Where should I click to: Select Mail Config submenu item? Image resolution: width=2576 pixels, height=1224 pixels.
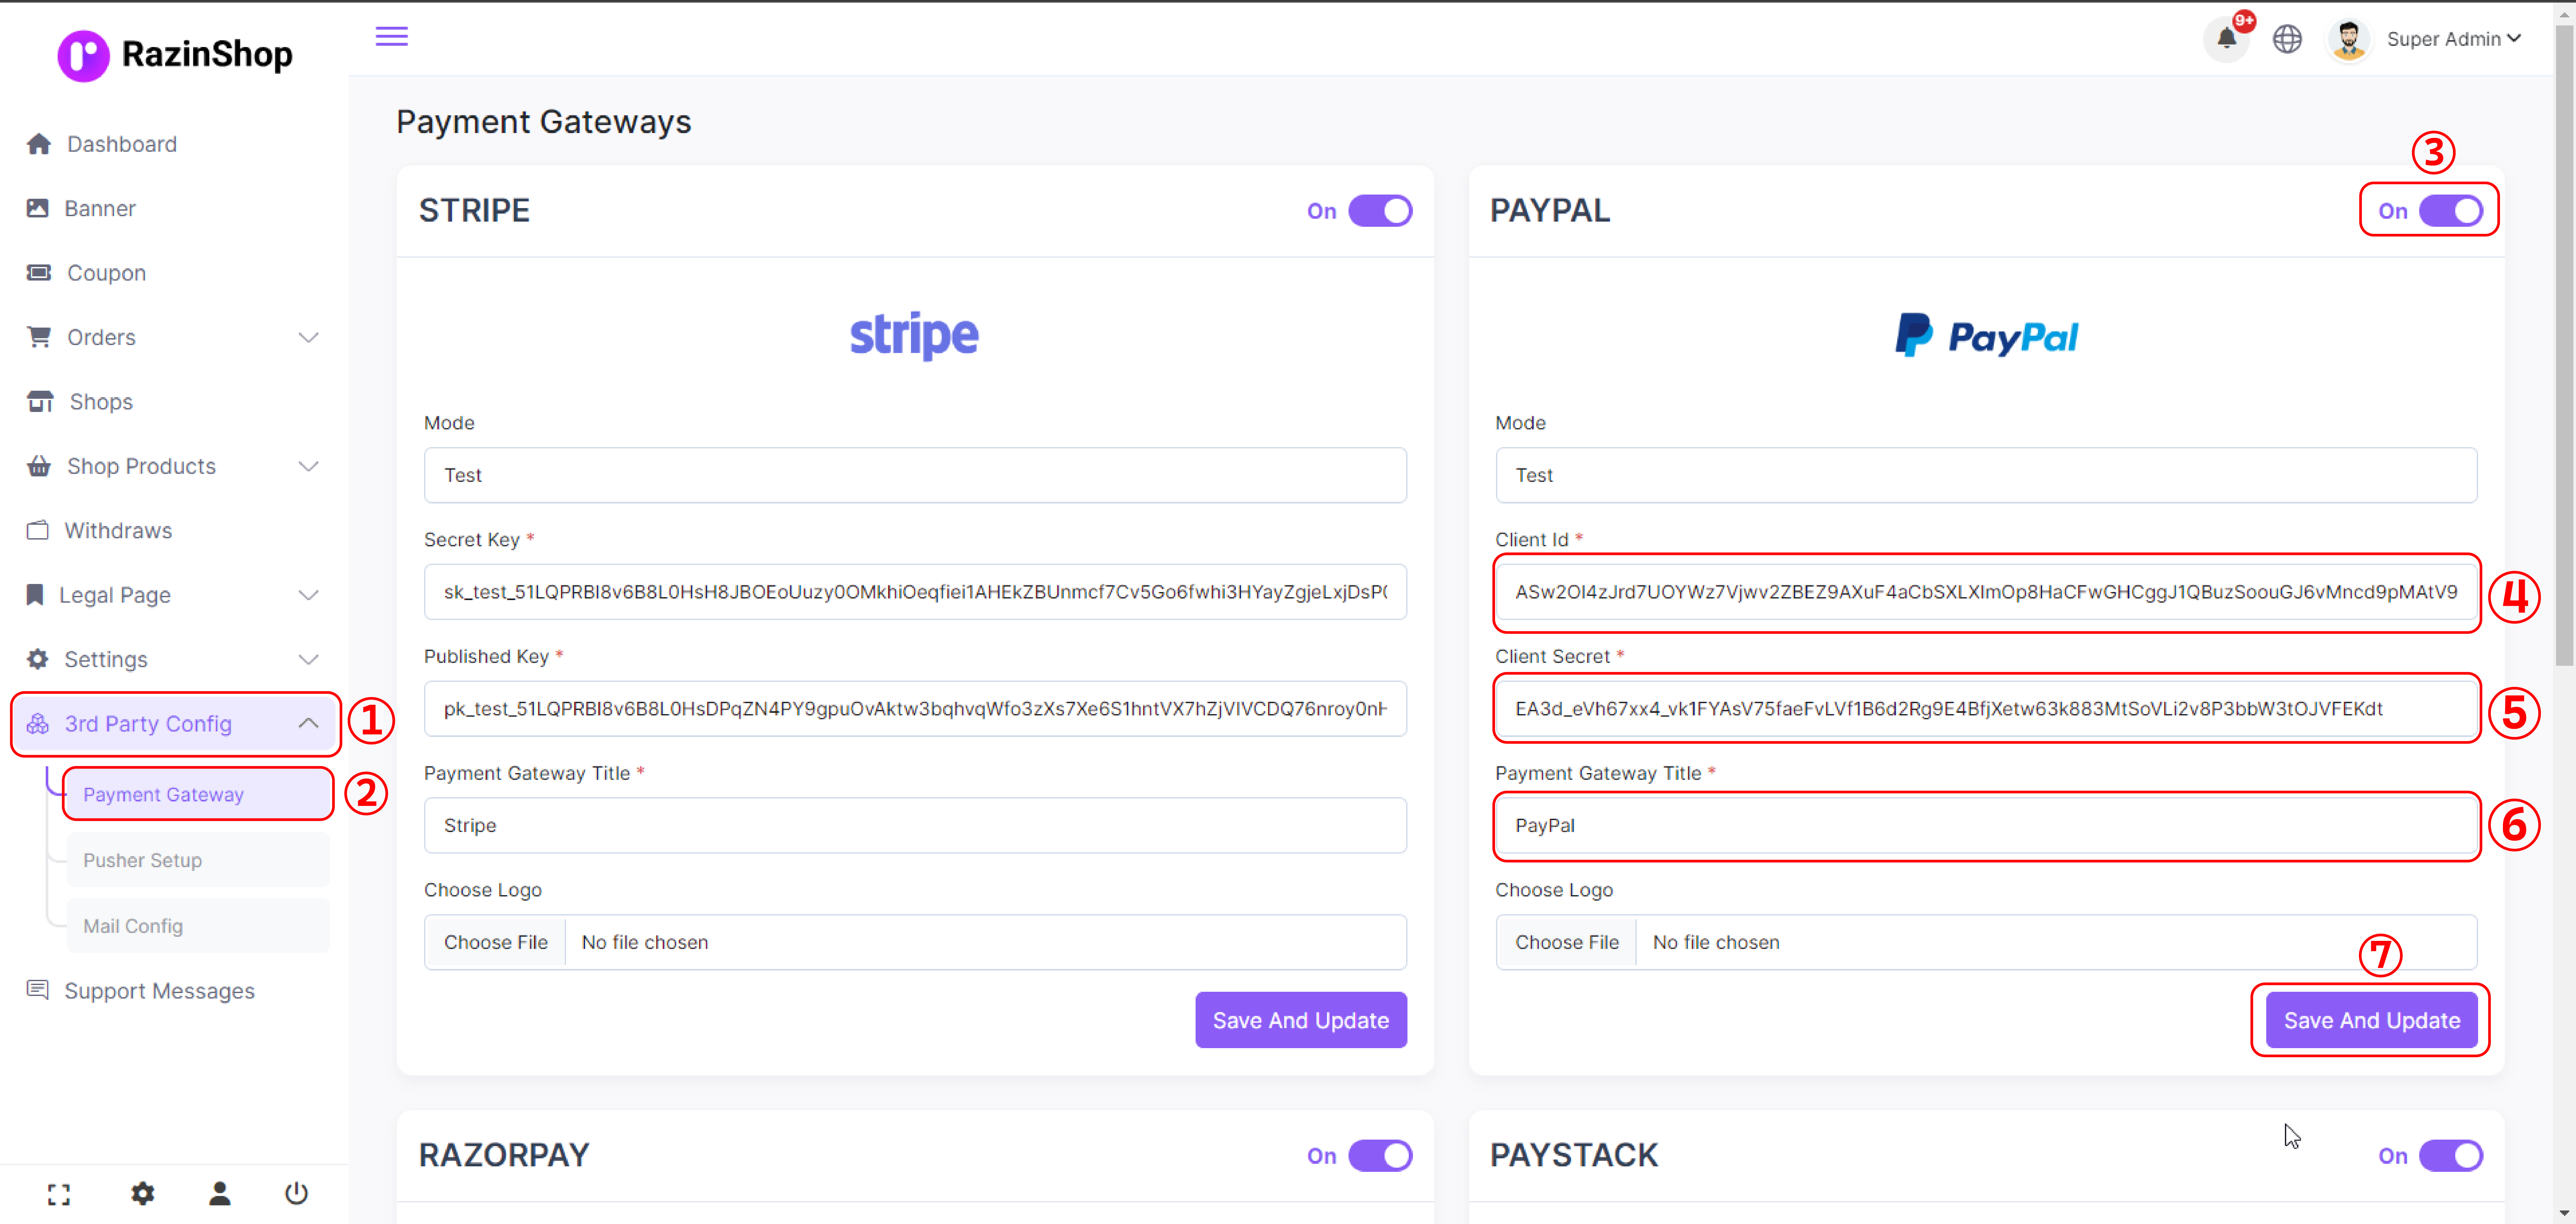198,926
